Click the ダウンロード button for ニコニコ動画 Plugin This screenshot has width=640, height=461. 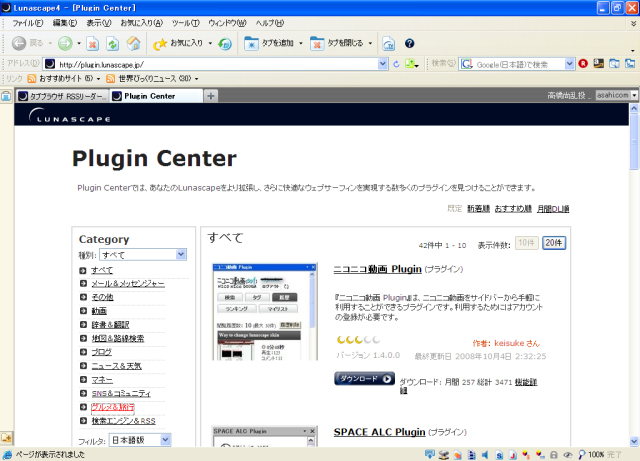pos(364,379)
